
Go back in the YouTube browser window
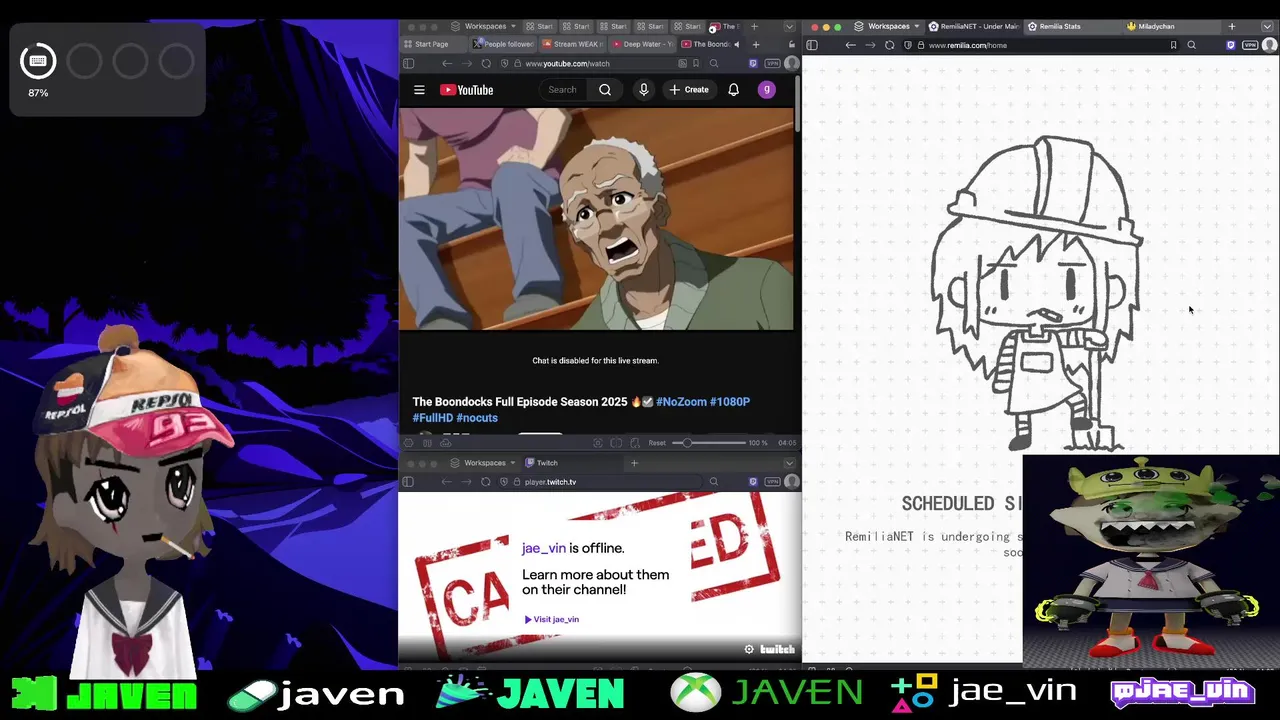tap(447, 63)
